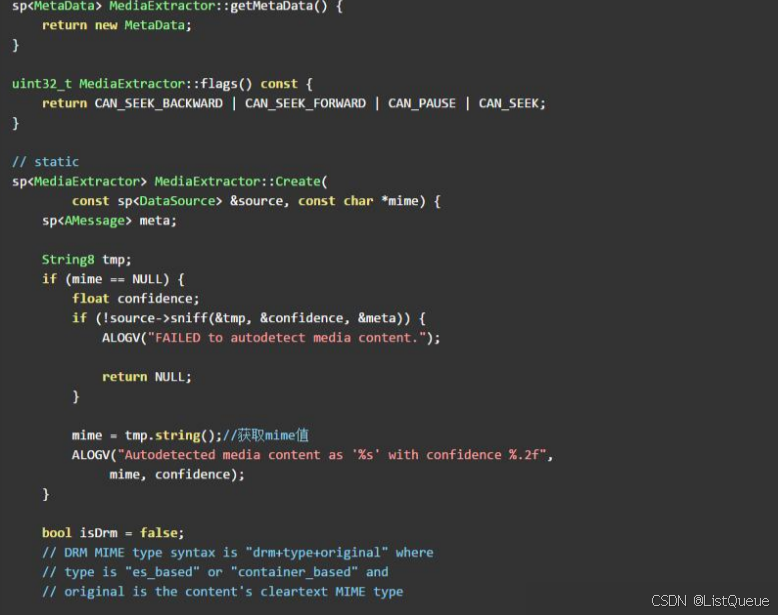Click 'const char *mime) {' parameter
Screen dimensions: 778x615
point(369,201)
